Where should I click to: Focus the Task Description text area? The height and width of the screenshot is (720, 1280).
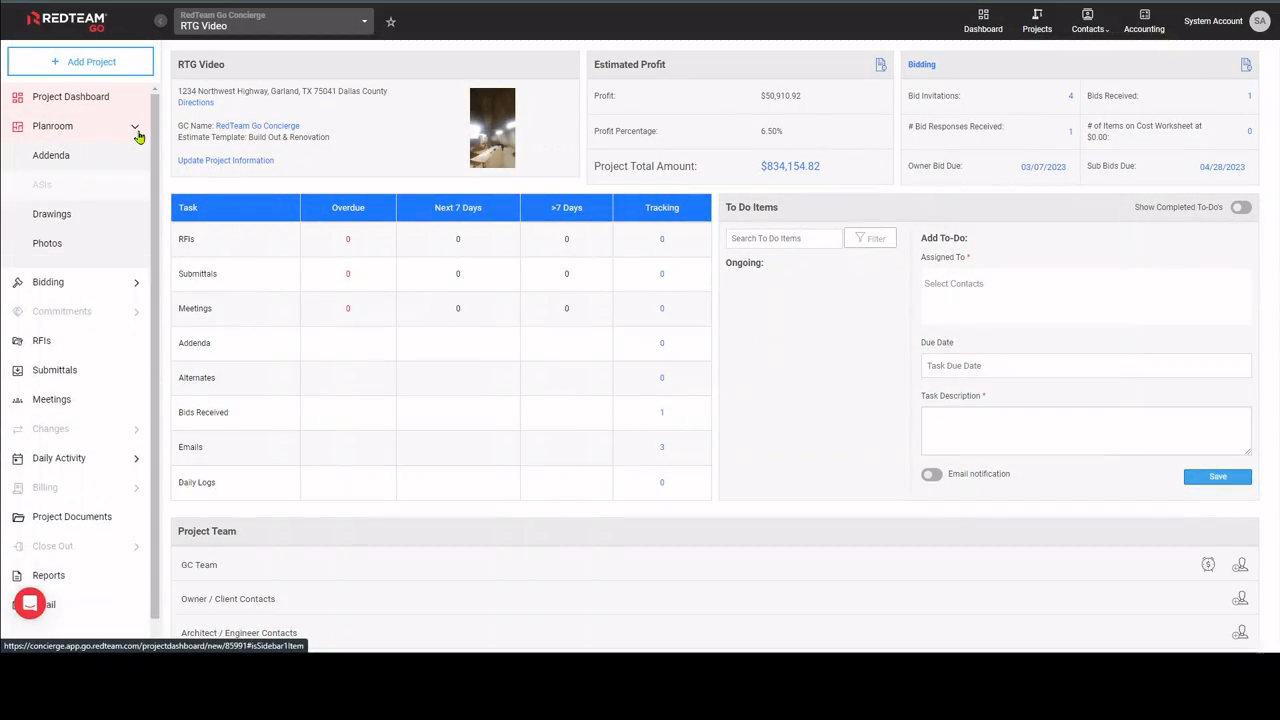click(x=1086, y=431)
